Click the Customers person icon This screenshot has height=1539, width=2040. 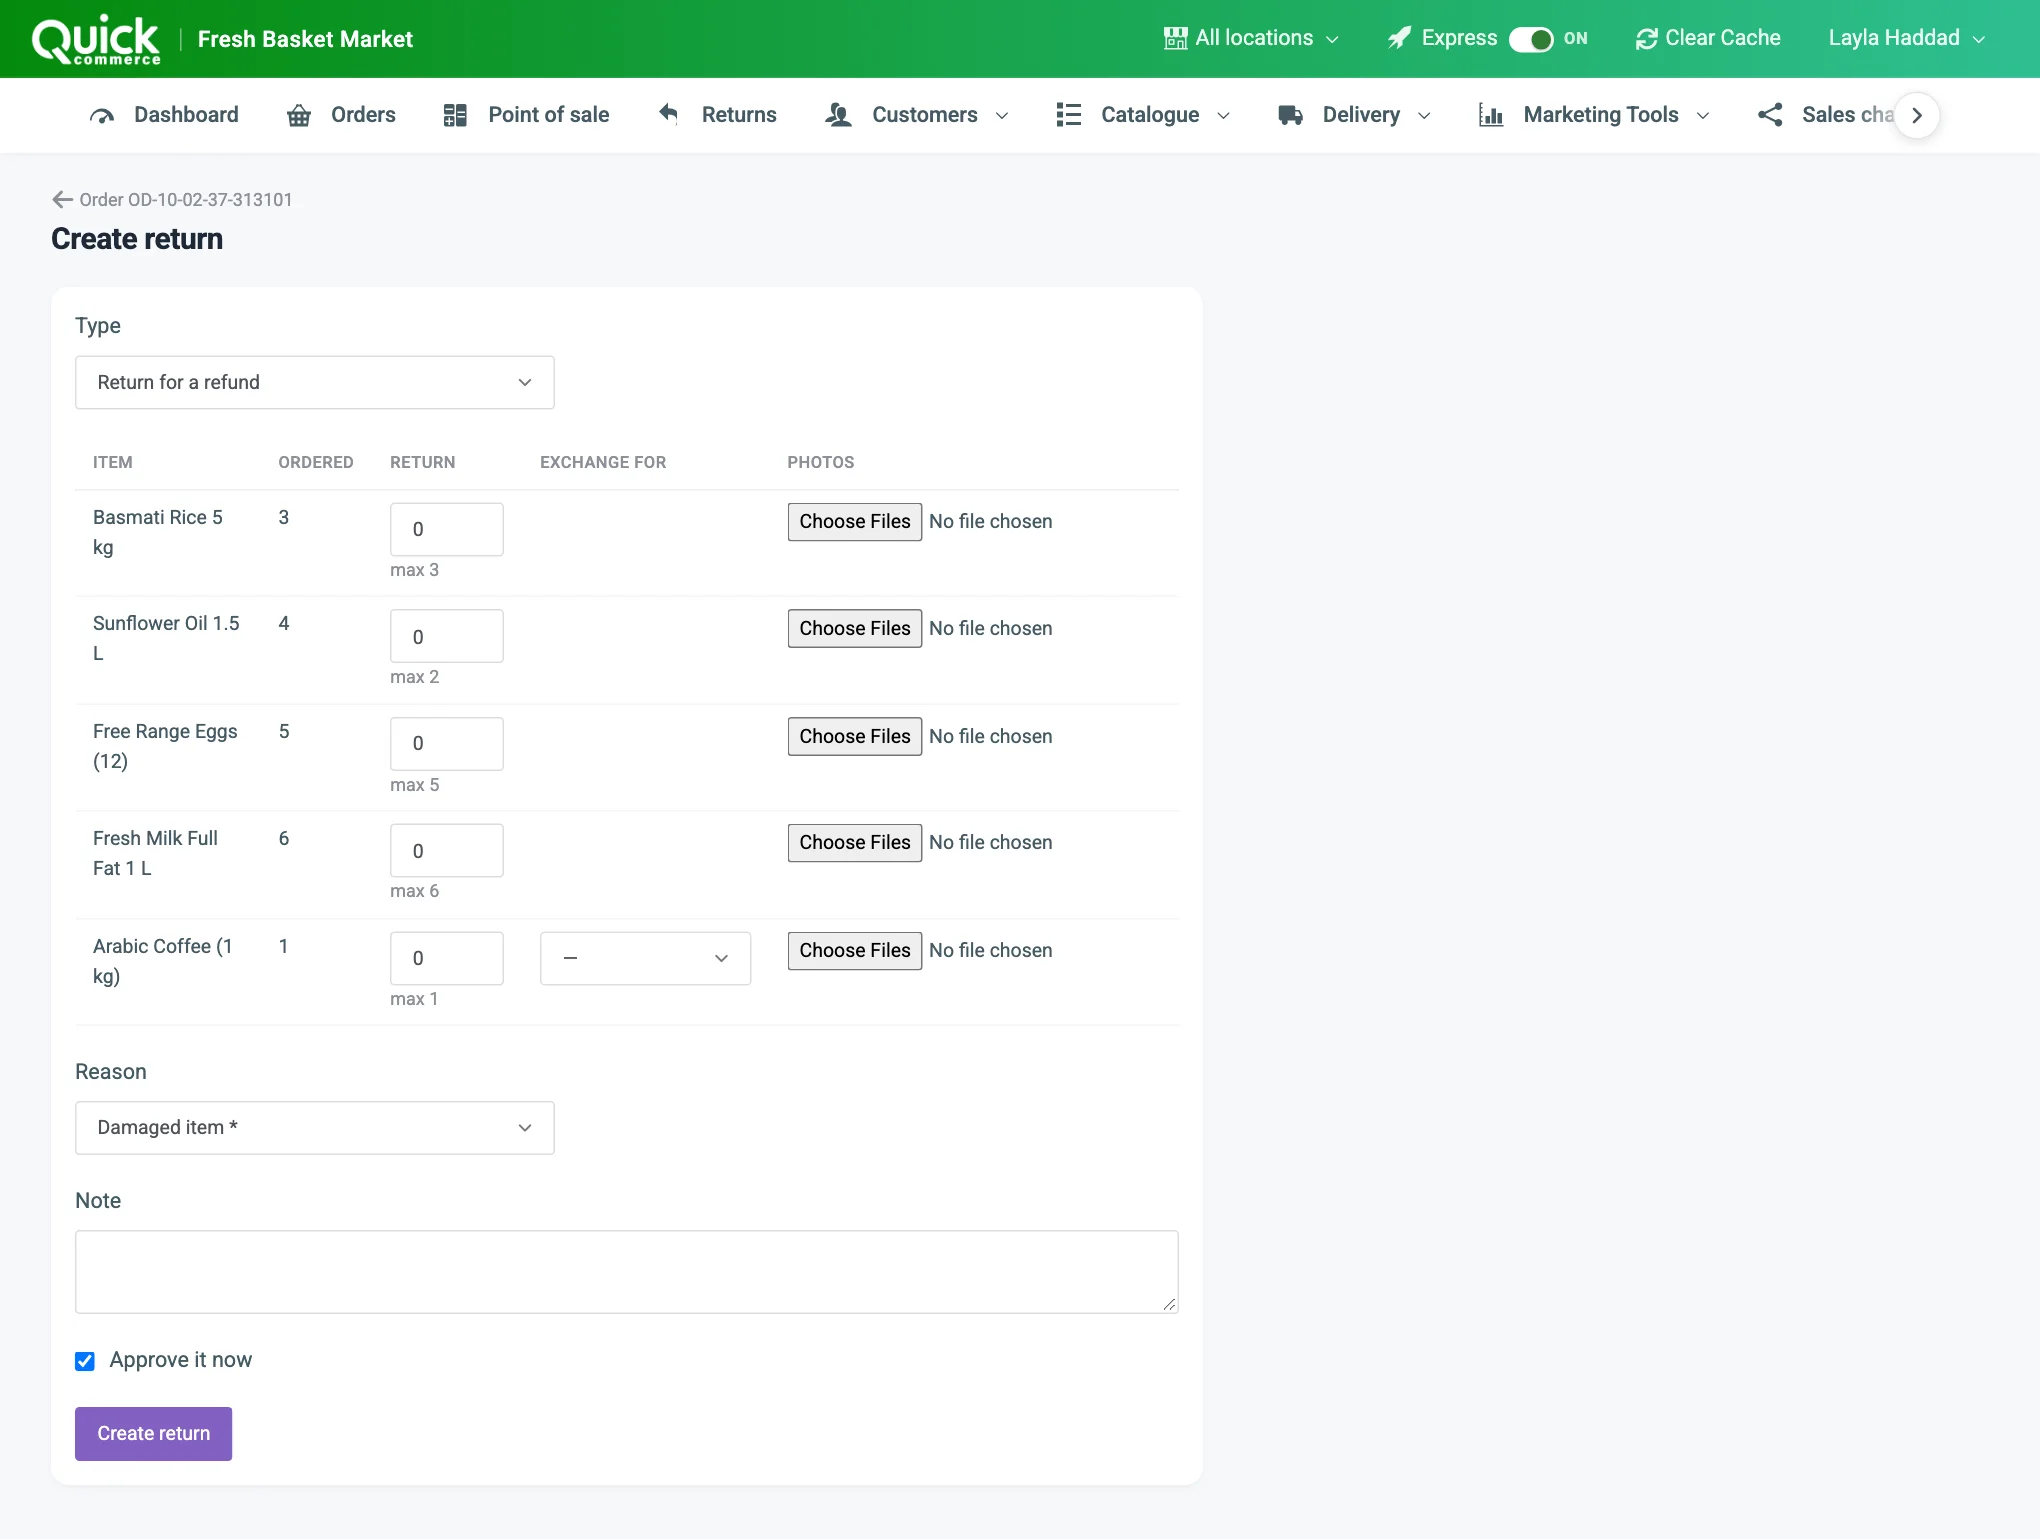tap(838, 115)
